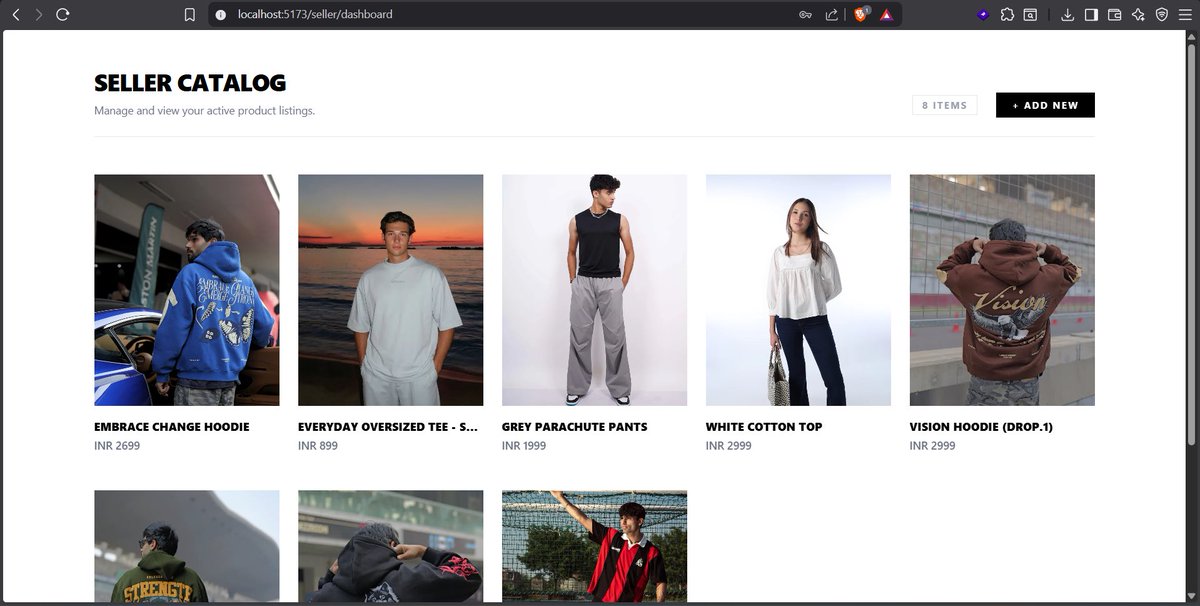View site information icon in address bar
1200x606 pixels.
click(x=221, y=15)
